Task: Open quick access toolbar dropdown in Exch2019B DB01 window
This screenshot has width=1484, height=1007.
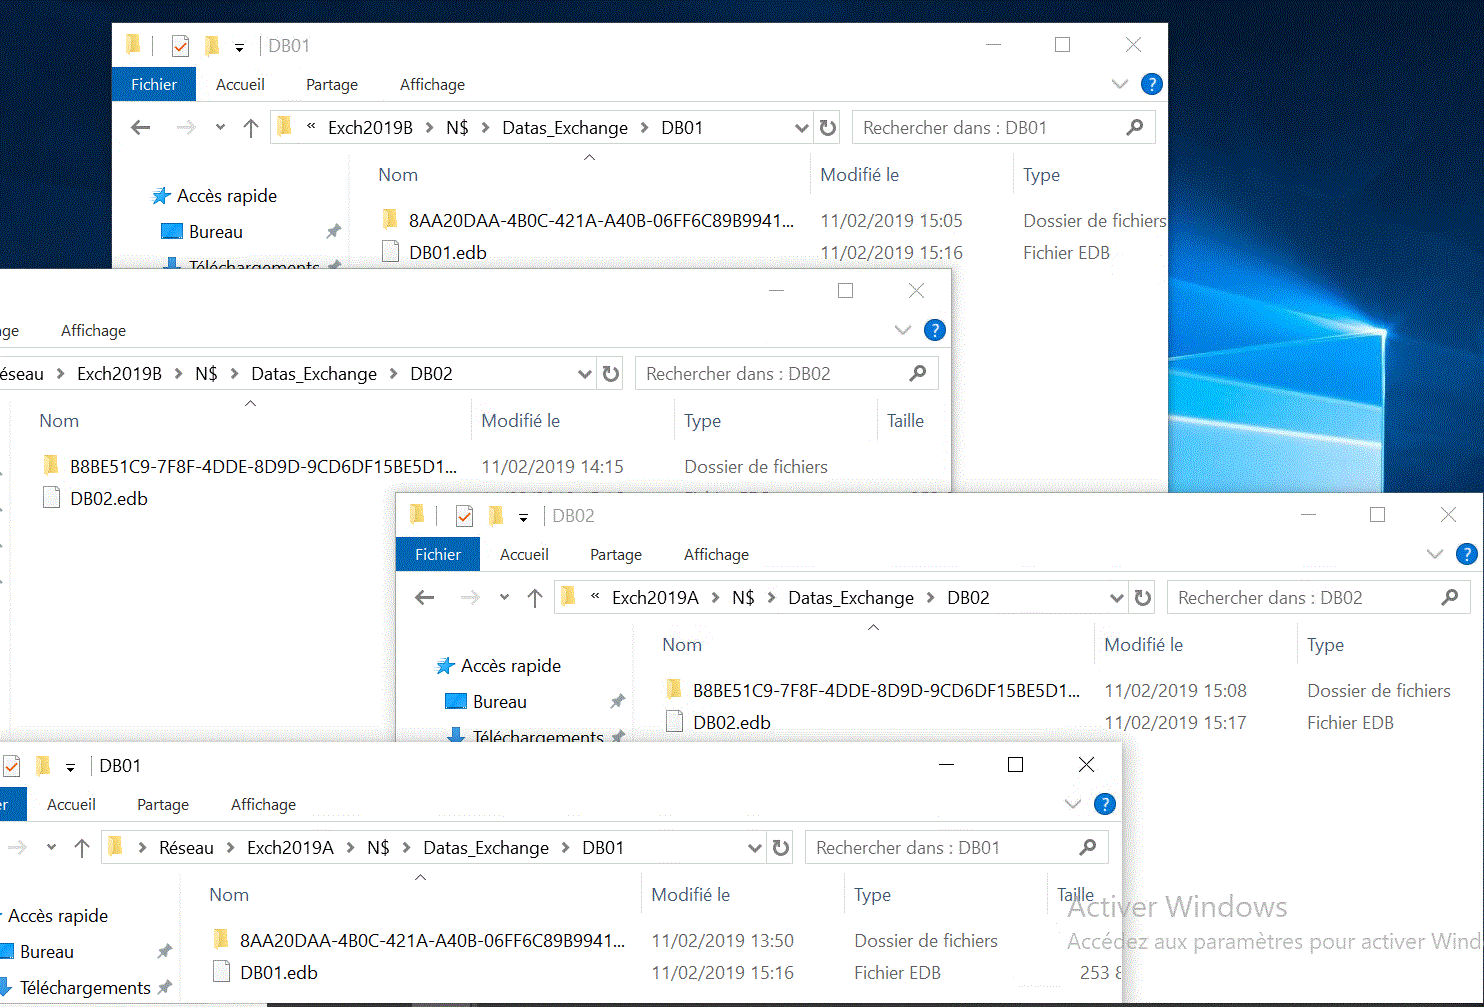Action: pyautogui.click(x=239, y=47)
